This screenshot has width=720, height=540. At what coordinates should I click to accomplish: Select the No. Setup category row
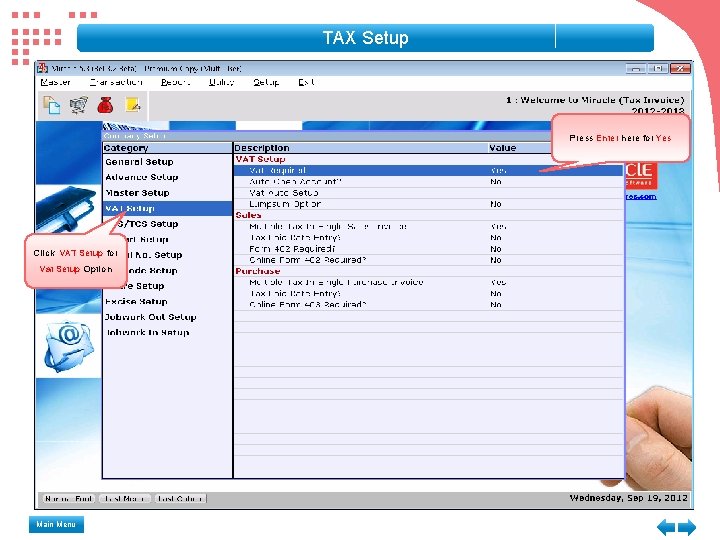click(168, 255)
